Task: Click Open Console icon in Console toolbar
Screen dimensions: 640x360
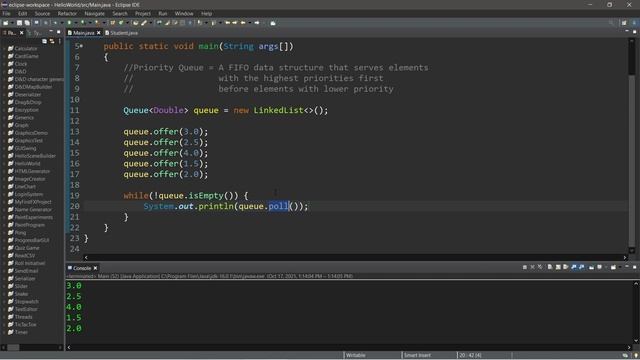Action: pyautogui.click(x=613, y=267)
